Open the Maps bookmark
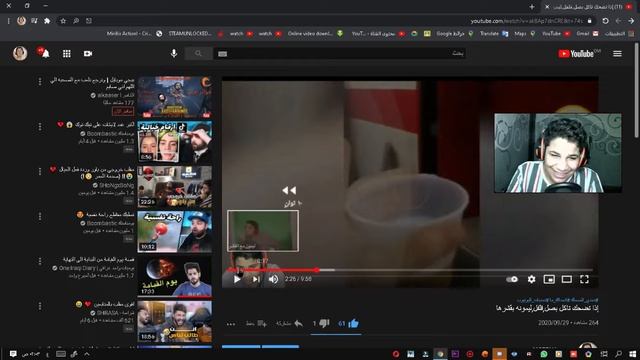This screenshot has height=360, width=640. click(524, 33)
